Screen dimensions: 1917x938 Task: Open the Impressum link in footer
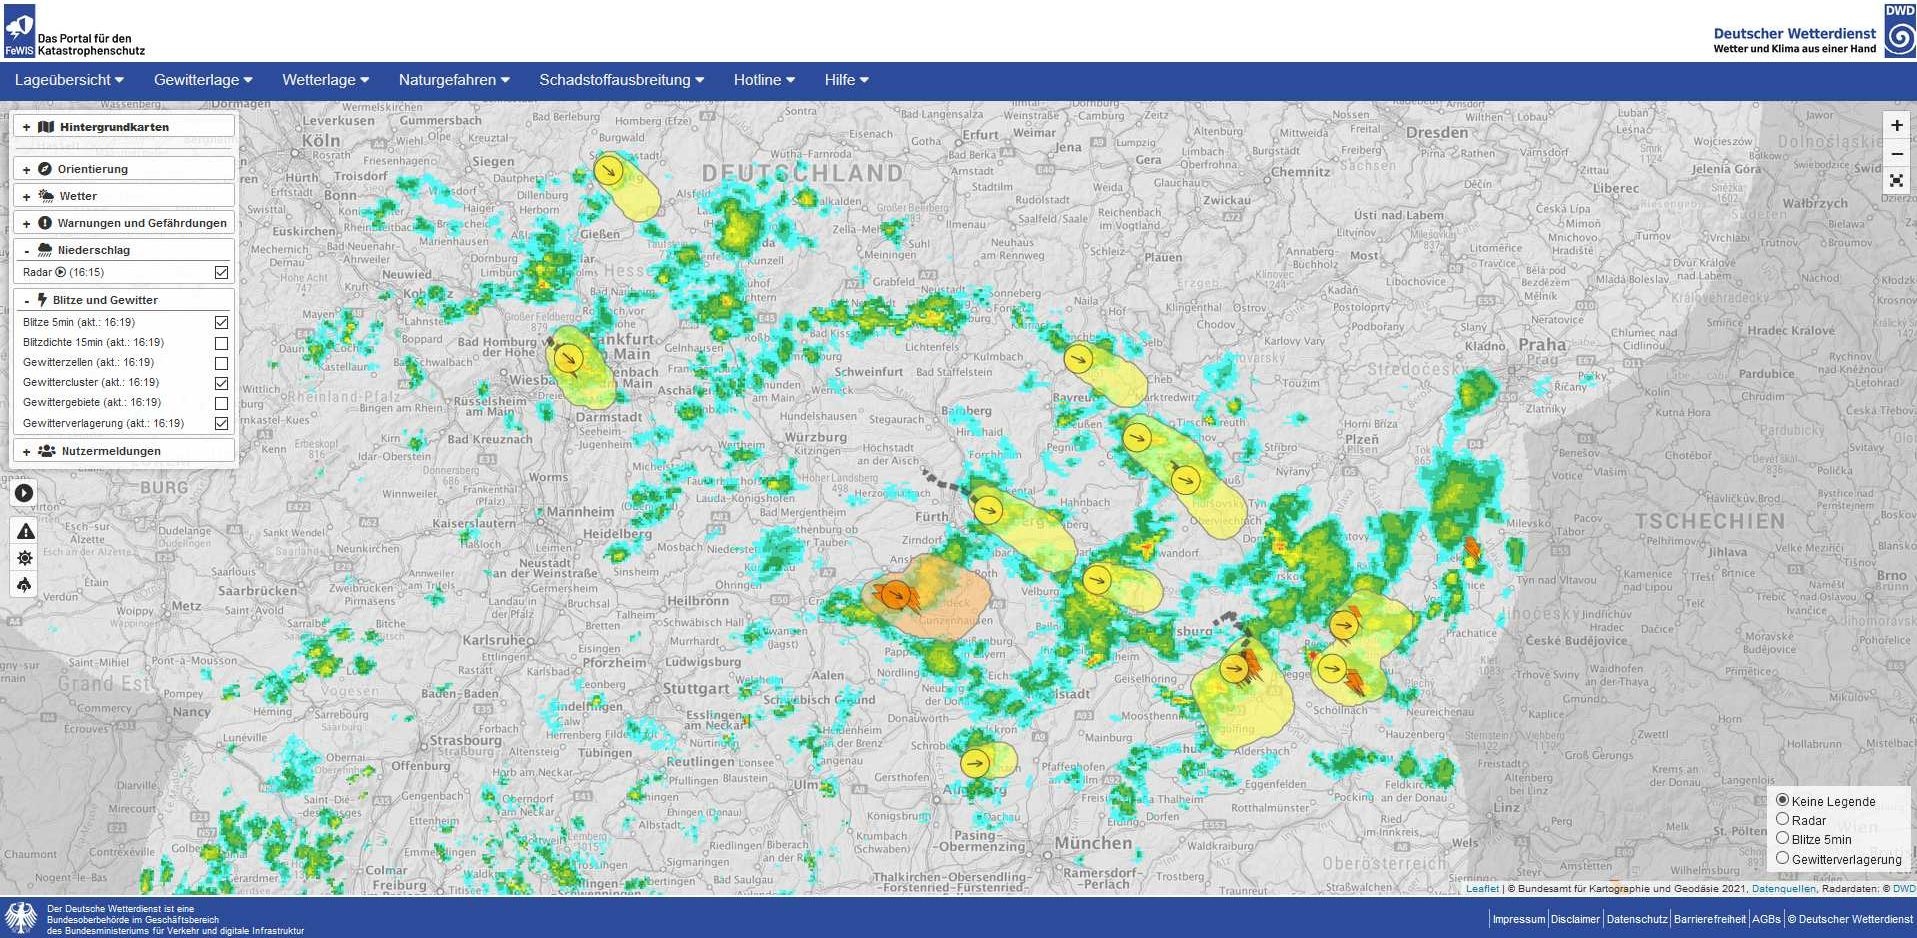click(x=1518, y=919)
